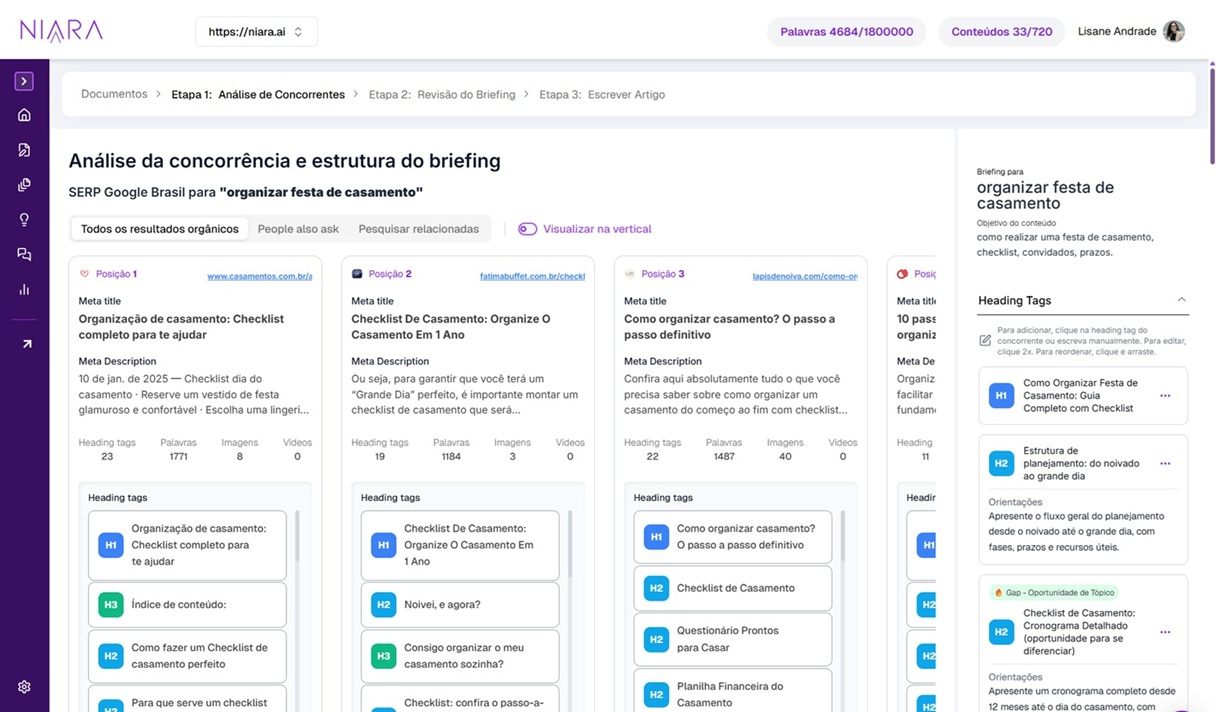Collapse the purple navigation sidebar
Viewport: 1216px width, 712px height.
coord(24,80)
